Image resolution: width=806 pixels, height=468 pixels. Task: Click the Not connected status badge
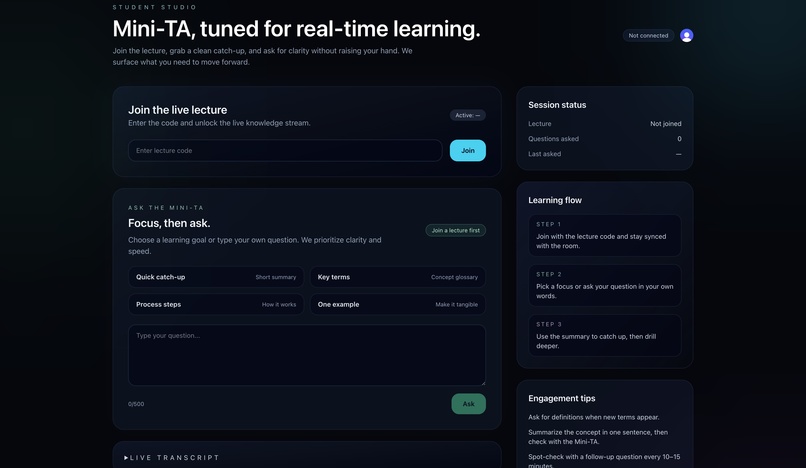[x=648, y=35]
